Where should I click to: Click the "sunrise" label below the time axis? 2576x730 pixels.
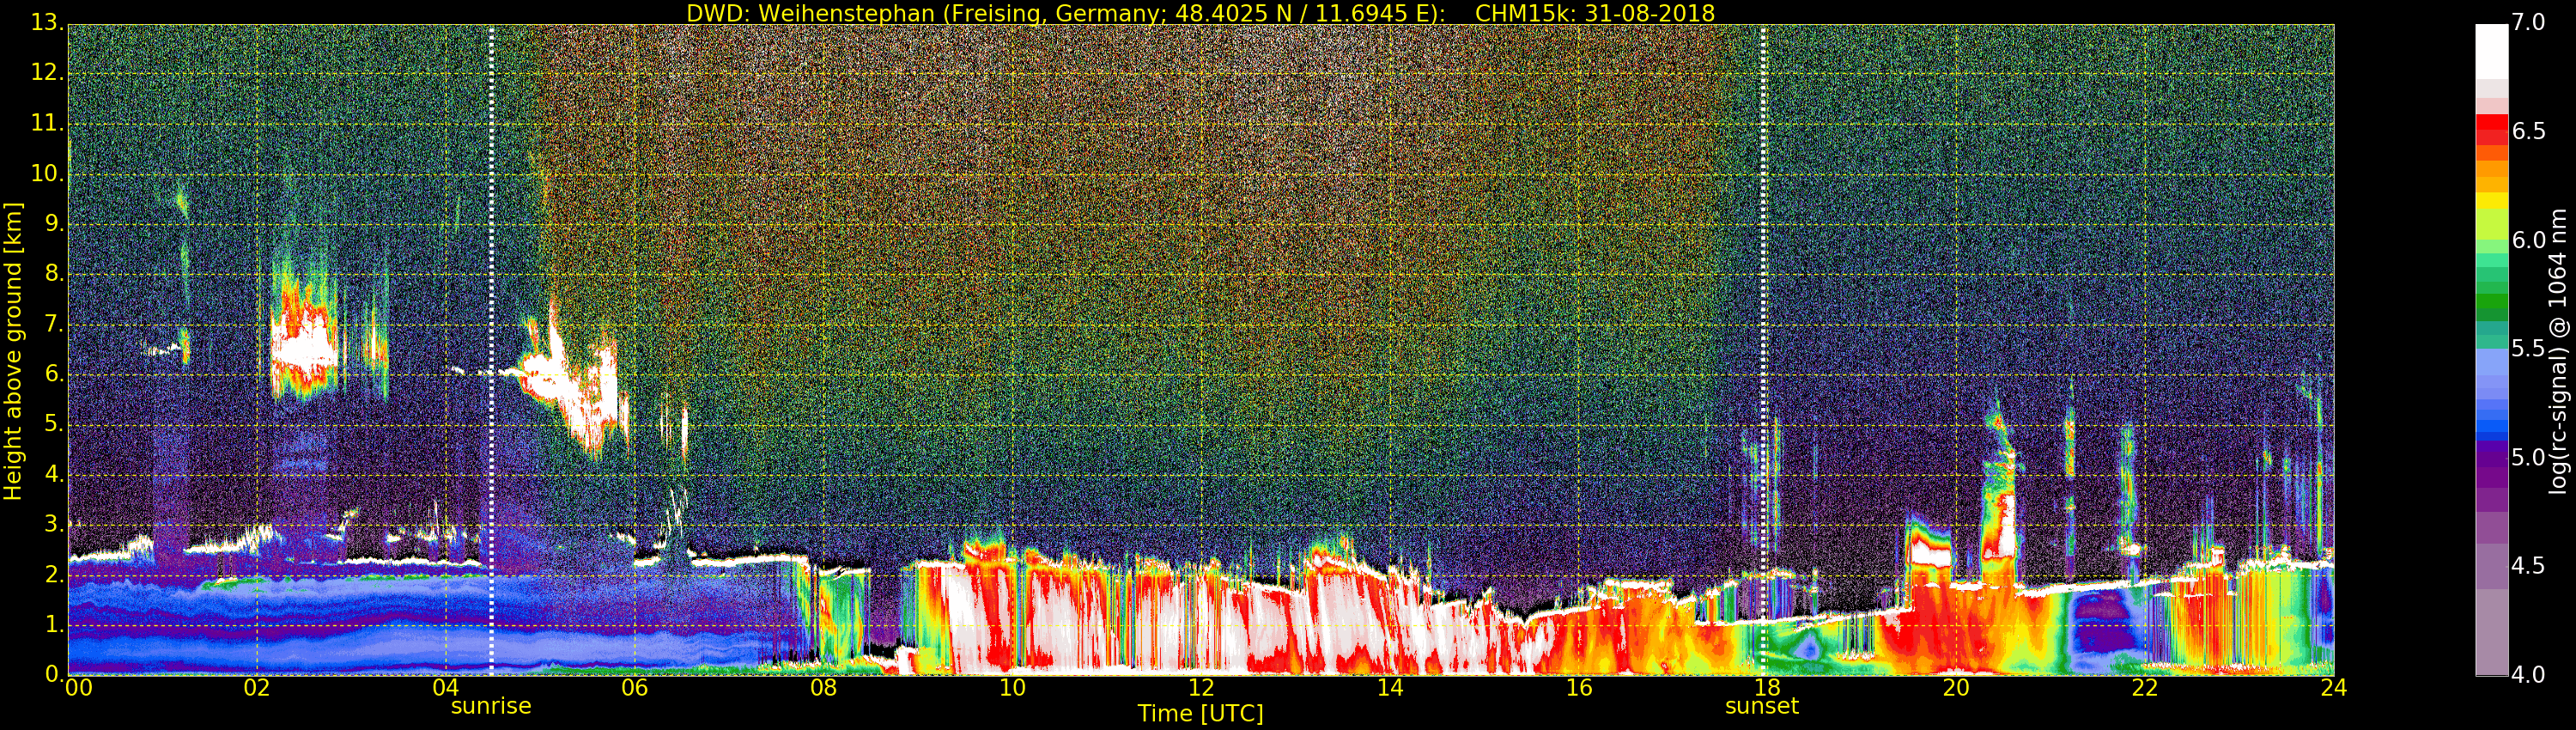coord(491,706)
